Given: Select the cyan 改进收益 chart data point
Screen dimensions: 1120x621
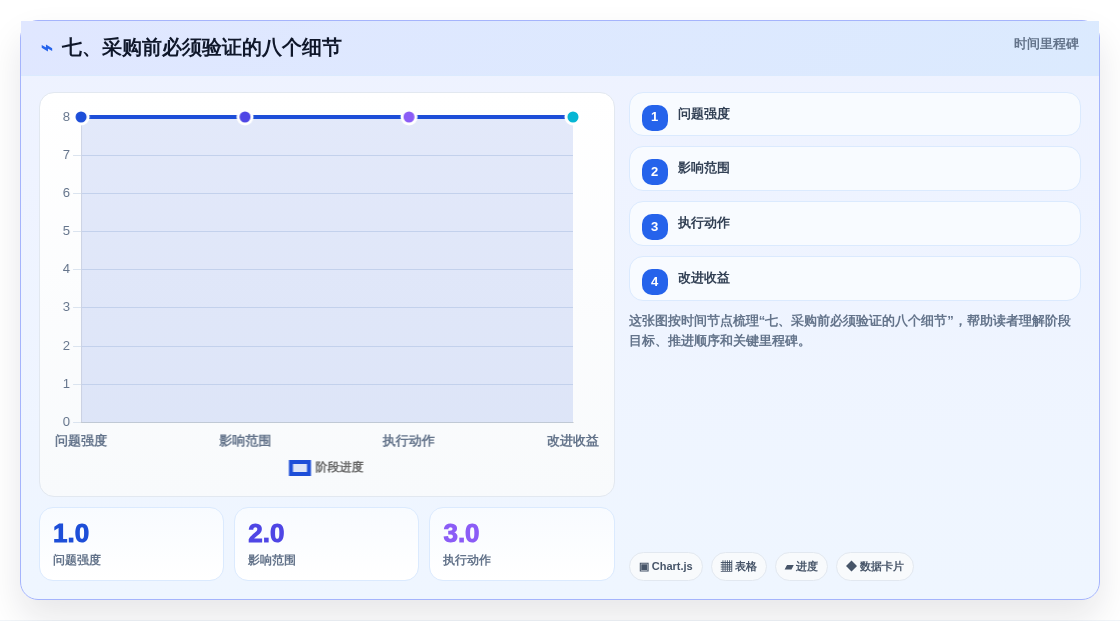Looking at the screenshot, I should coord(572,117).
